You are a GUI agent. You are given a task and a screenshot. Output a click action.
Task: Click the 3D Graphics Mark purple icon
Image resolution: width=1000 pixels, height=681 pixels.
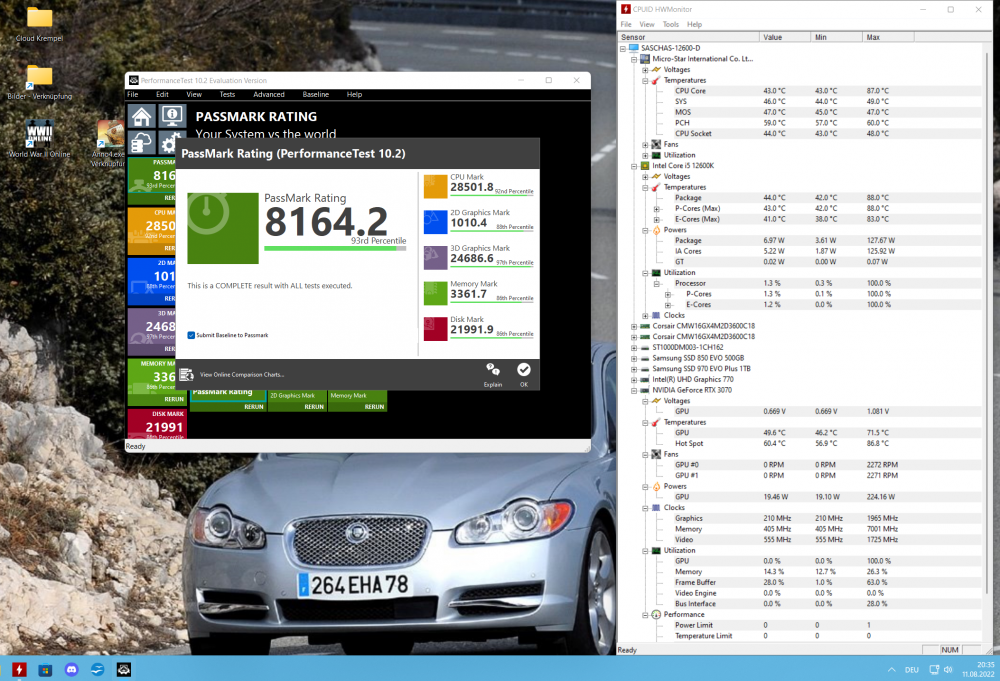pyautogui.click(x=435, y=257)
